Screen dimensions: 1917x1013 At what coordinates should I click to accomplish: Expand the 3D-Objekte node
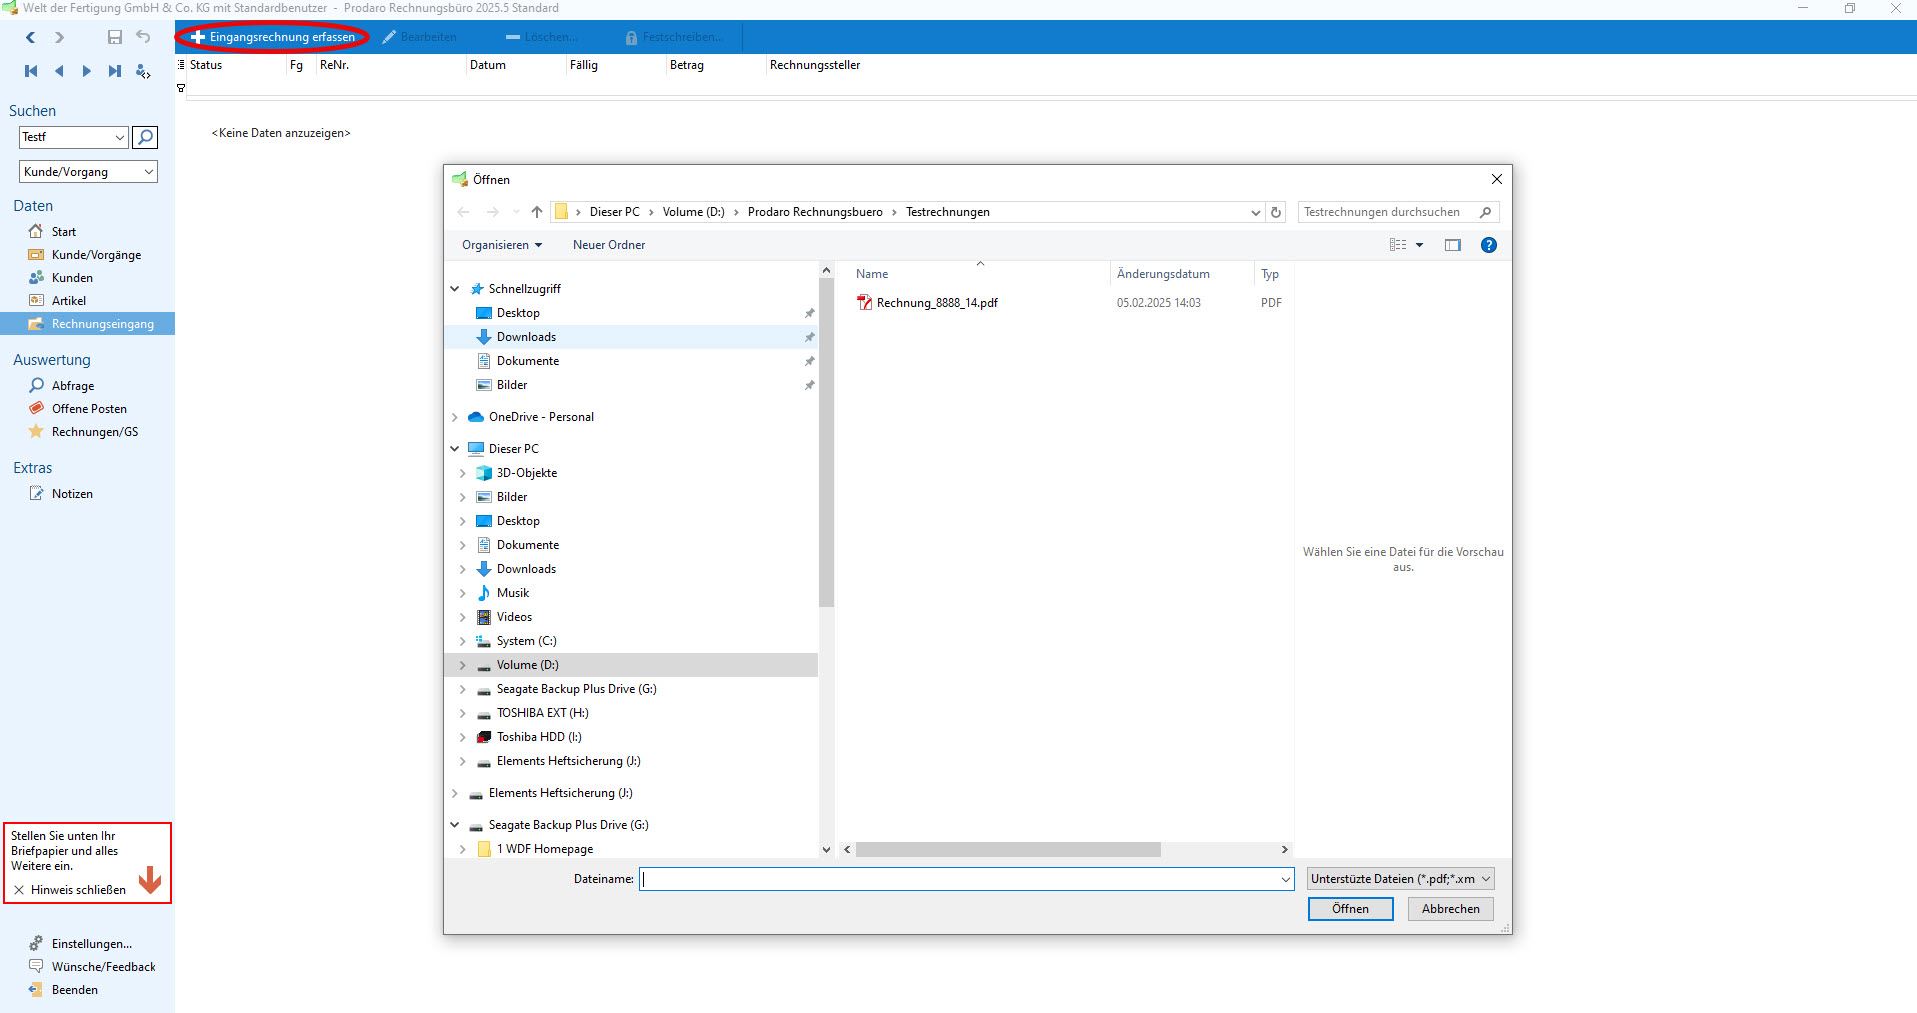[463, 473]
